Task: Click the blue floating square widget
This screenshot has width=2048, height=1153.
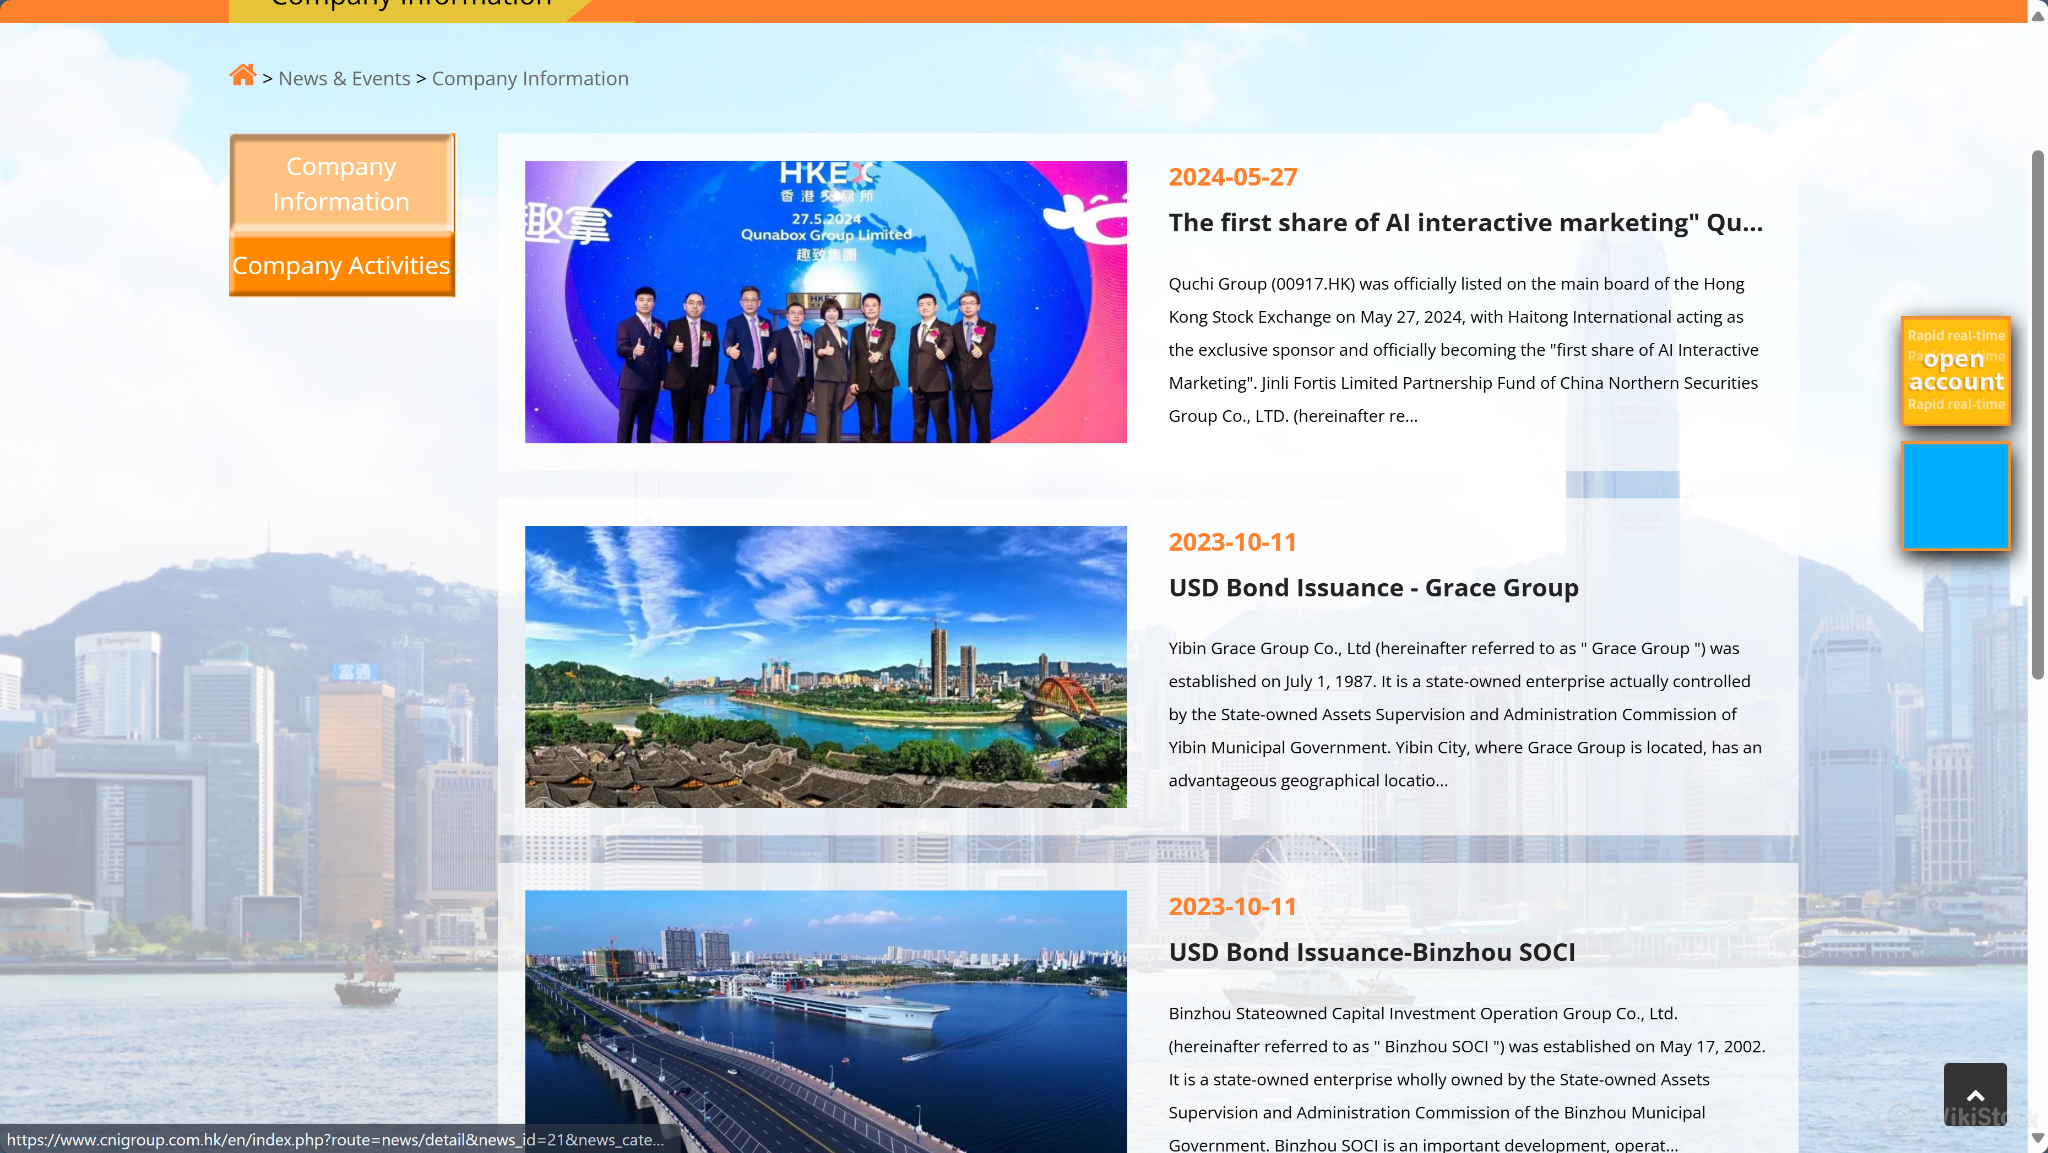Action: point(1955,496)
